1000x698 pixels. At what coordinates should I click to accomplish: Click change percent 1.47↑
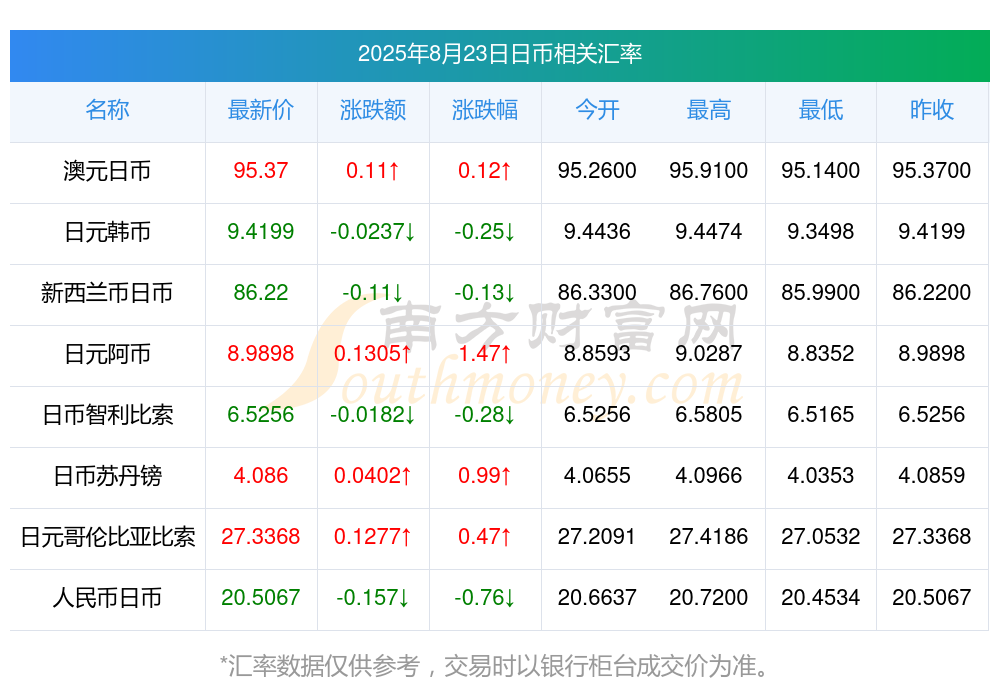point(485,353)
